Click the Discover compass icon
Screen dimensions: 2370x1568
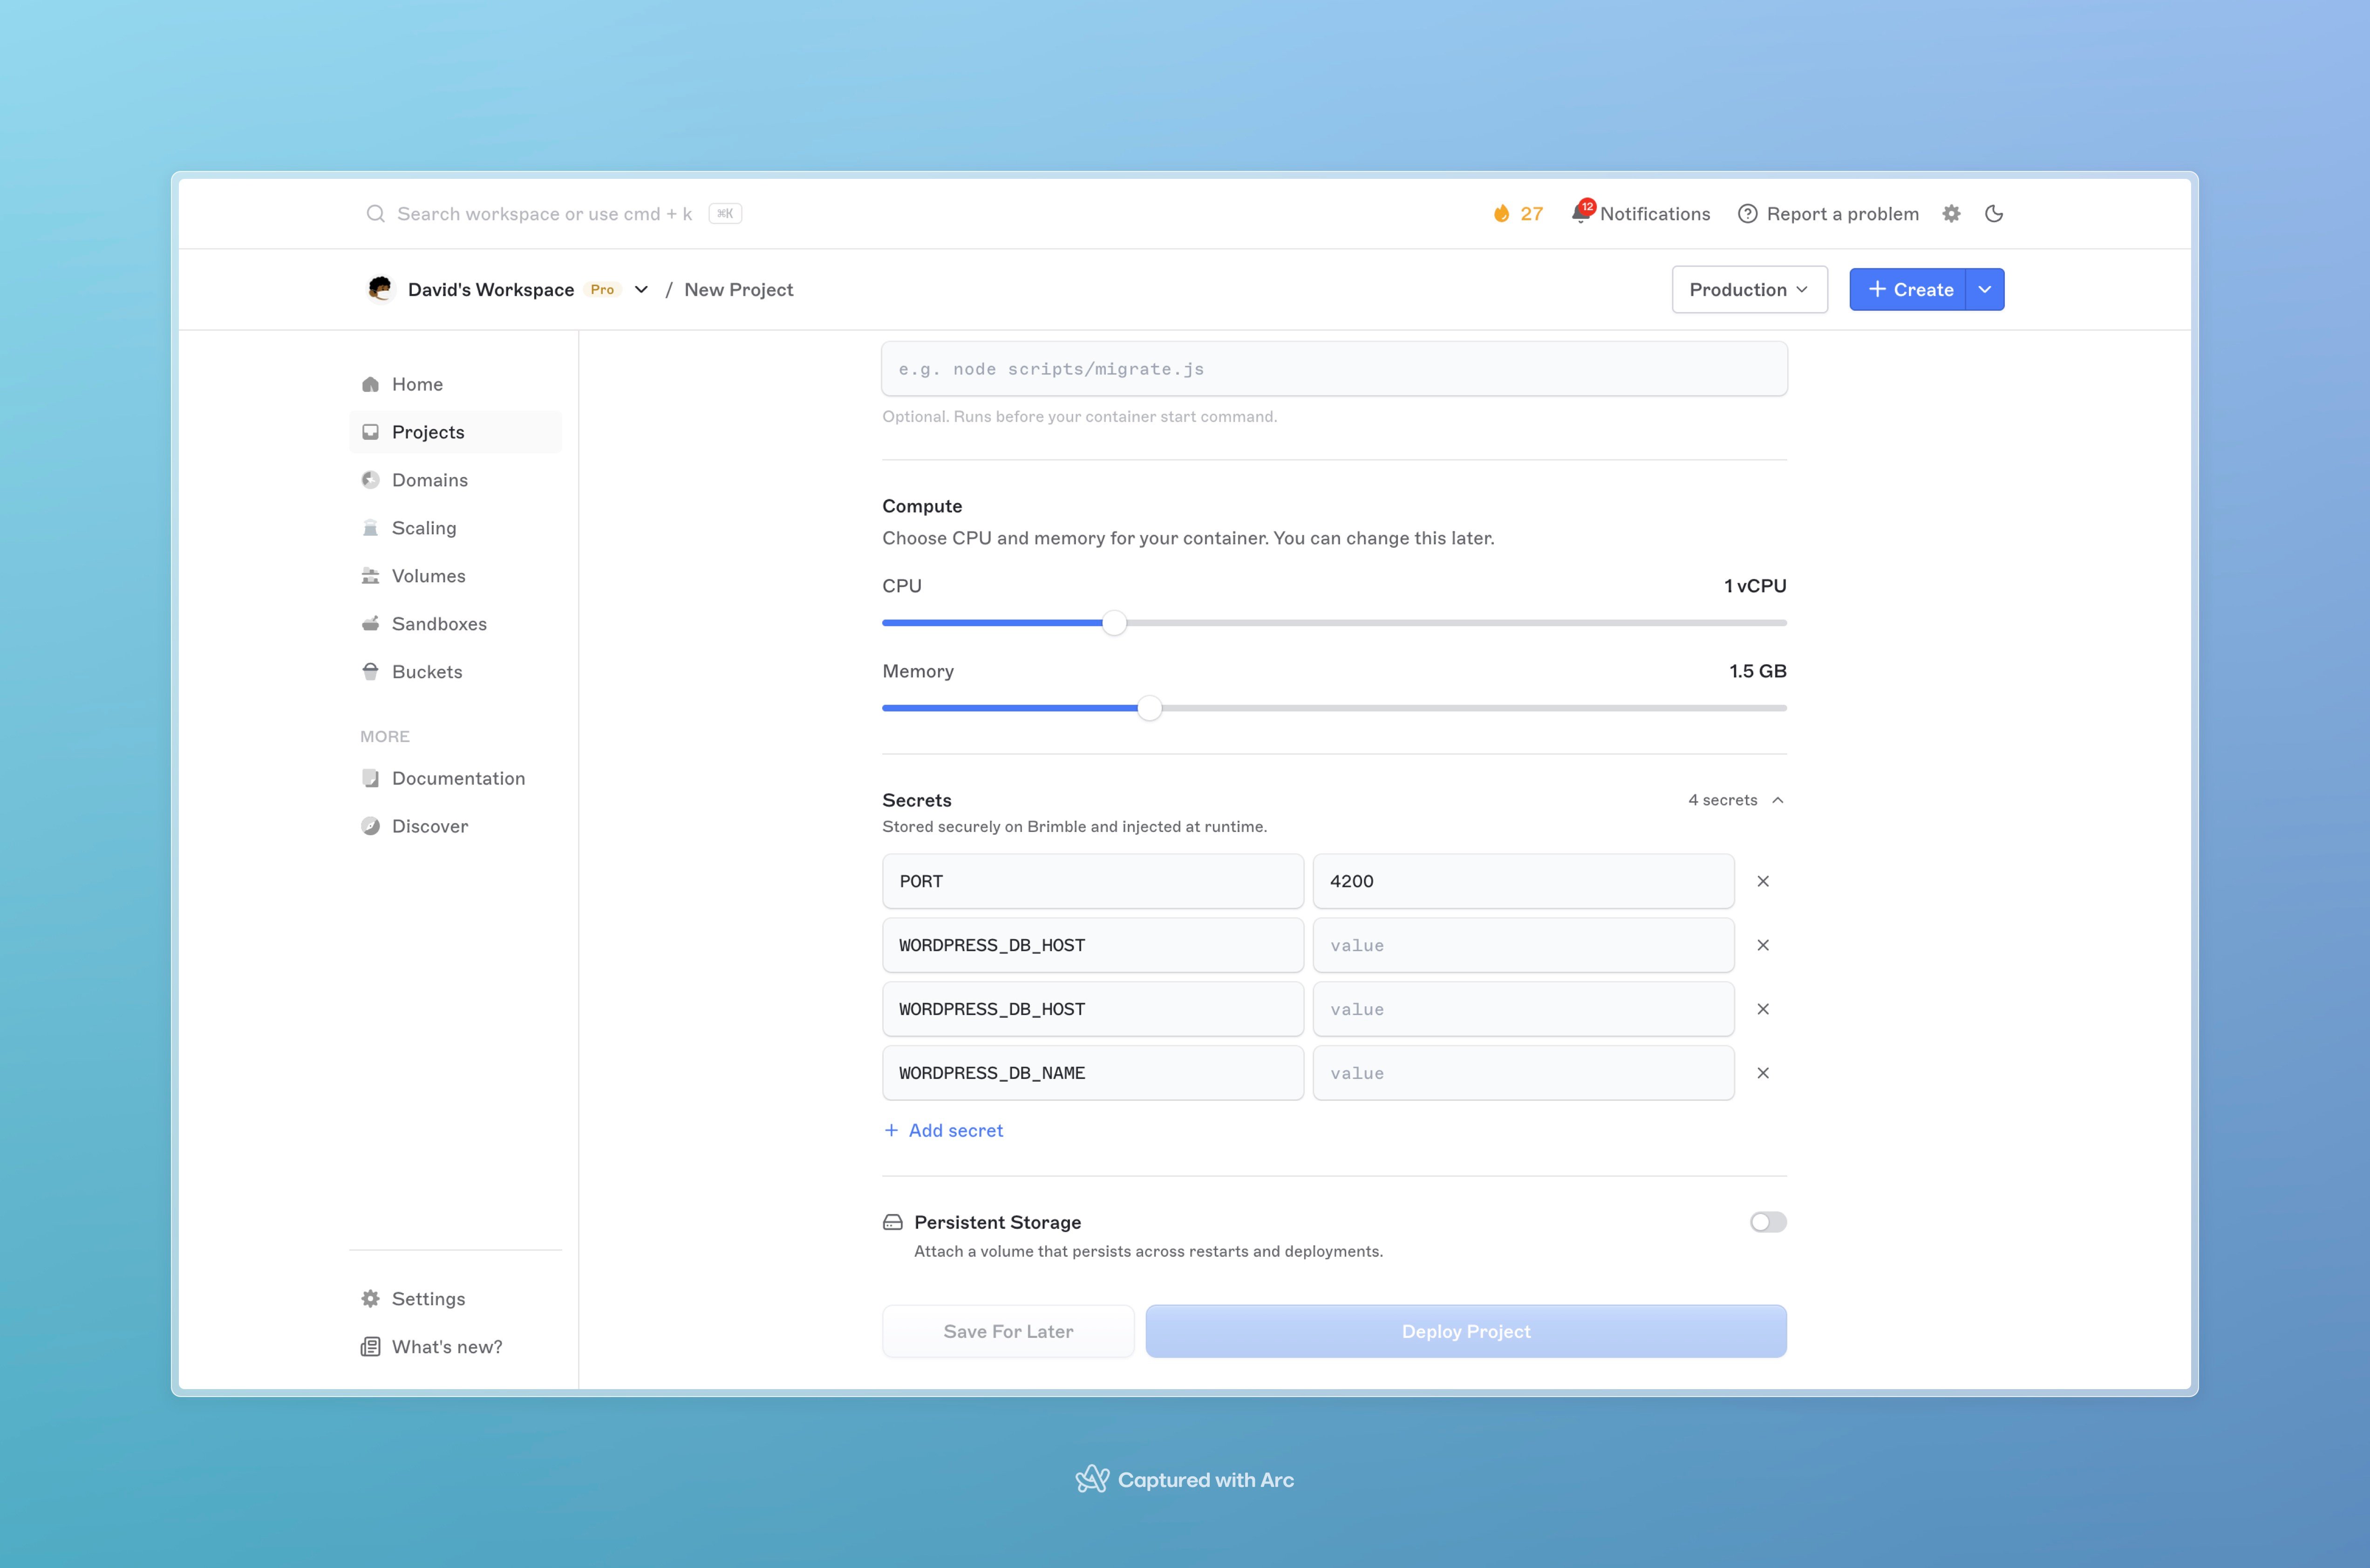[x=370, y=826]
